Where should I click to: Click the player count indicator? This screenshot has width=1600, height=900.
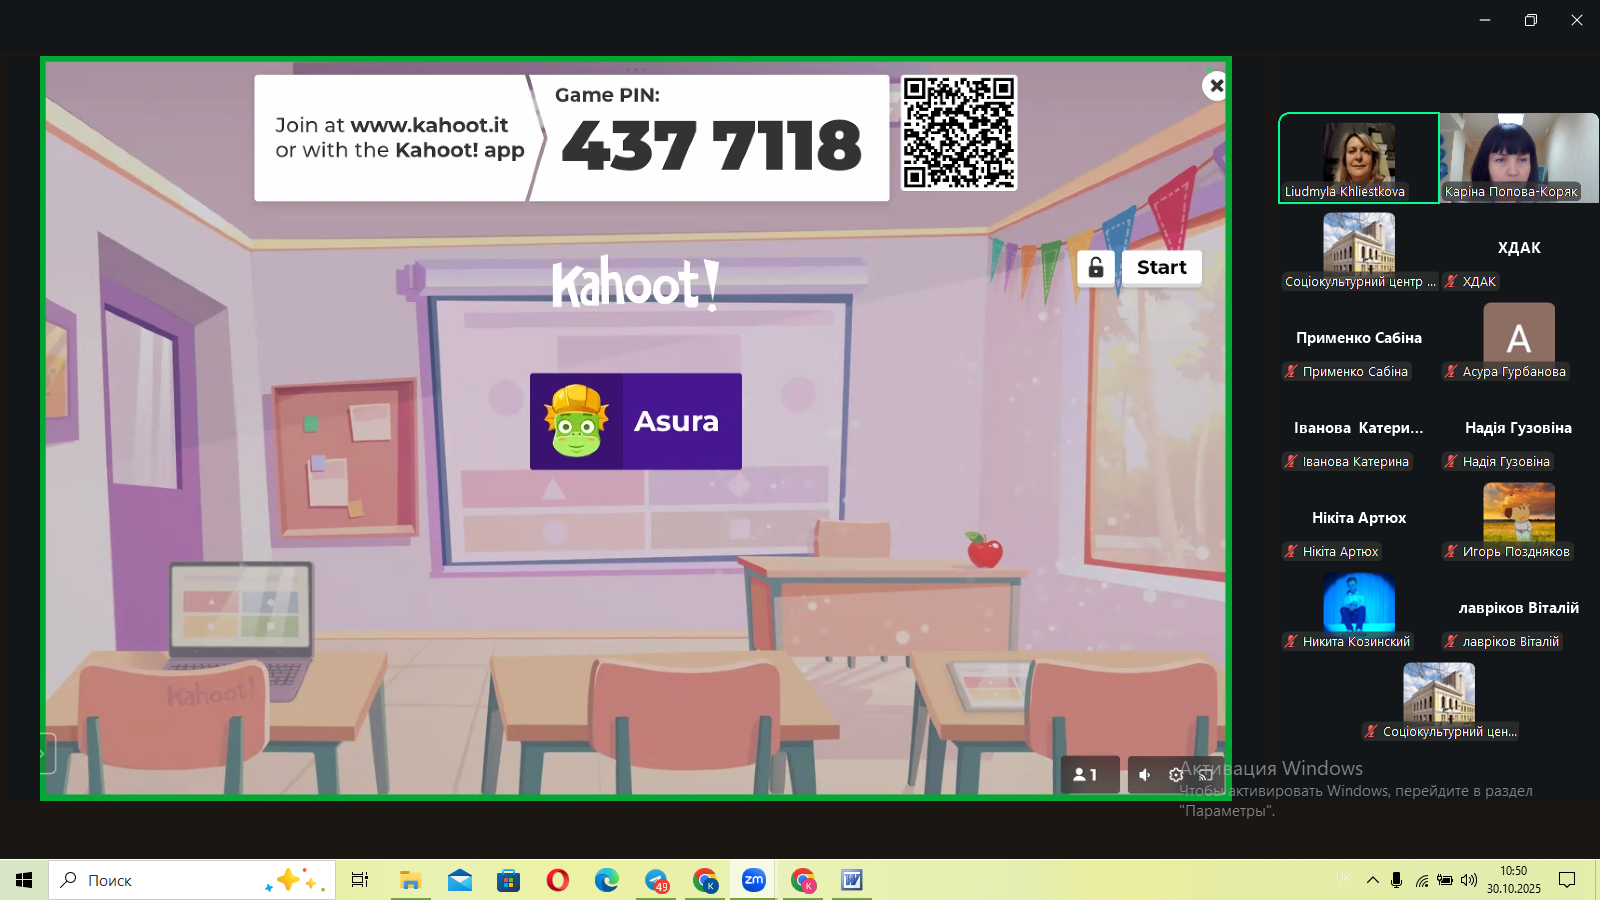[x=1086, y=775]
